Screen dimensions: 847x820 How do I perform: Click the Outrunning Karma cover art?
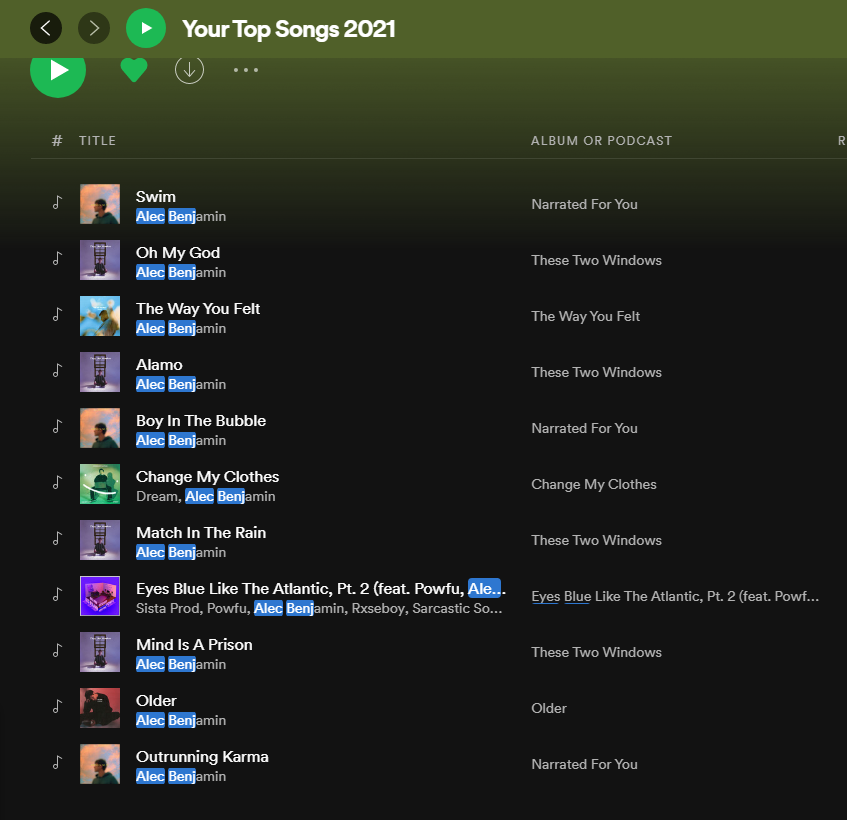click(100, 764)
